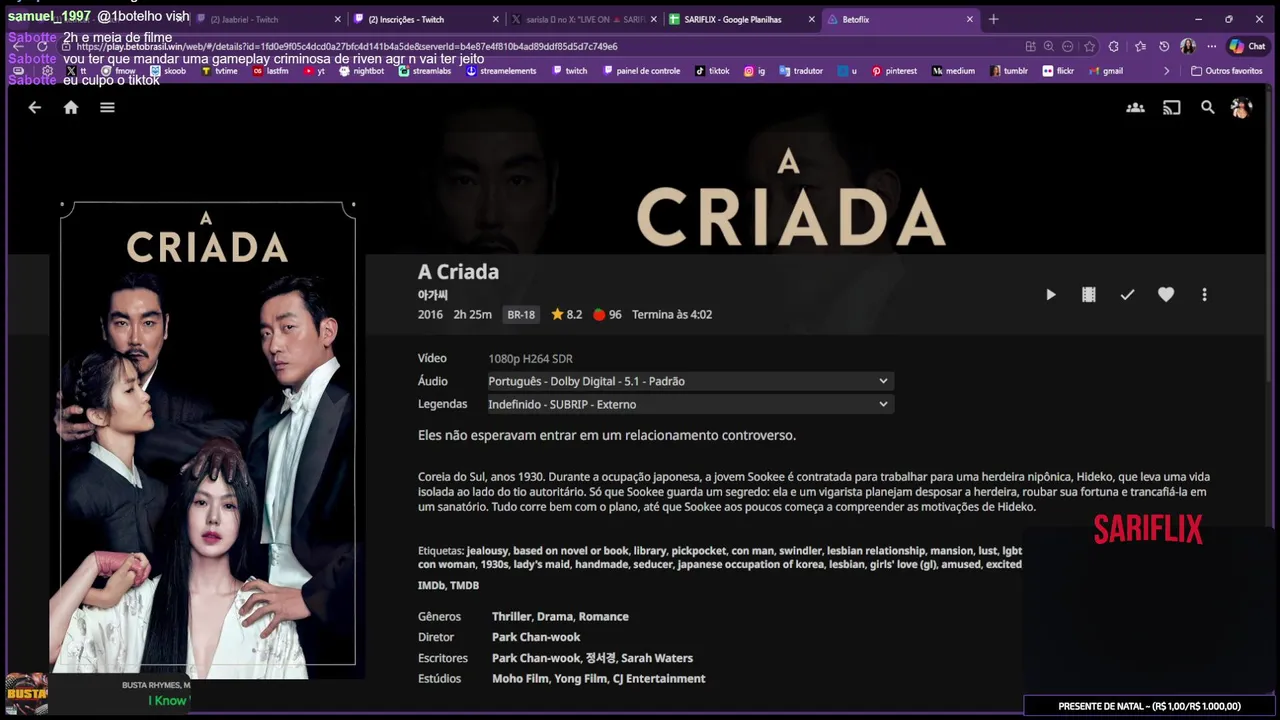This screenshot has height=720, width=1280.
Task: Open the ig Instagram bookmark
Action: [754, 71]
